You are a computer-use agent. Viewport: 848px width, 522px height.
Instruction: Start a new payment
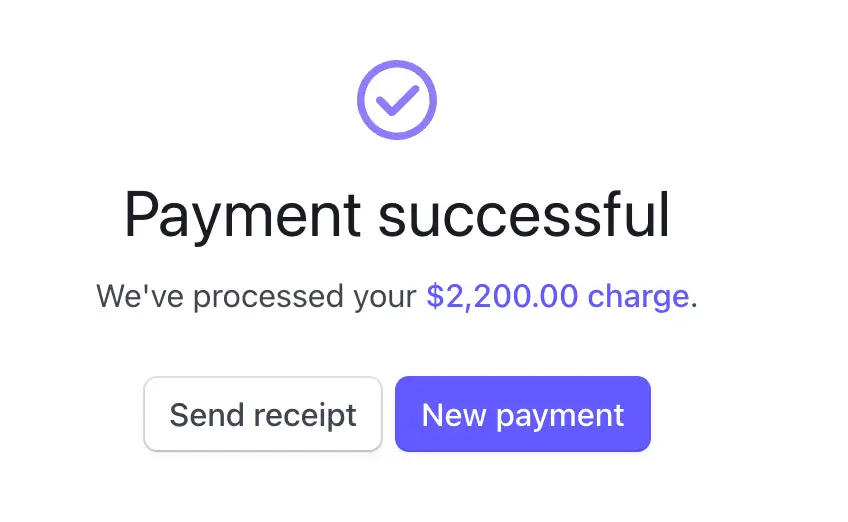pyautogui.click(x=523, y=414)
